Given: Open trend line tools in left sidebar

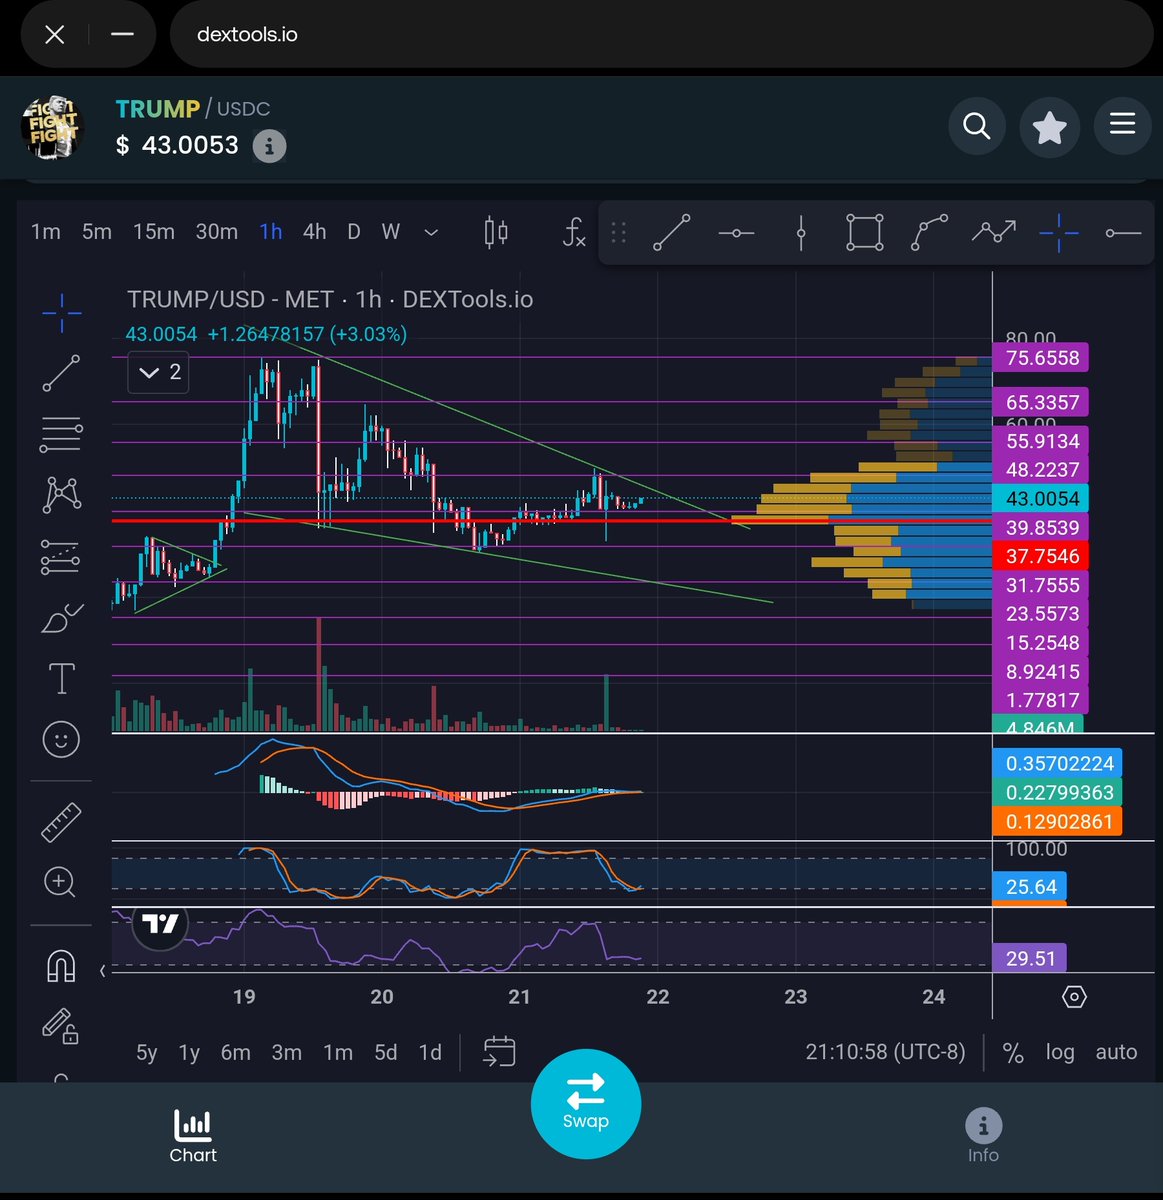Looking at the screenshot, I should tap(61, 373).
